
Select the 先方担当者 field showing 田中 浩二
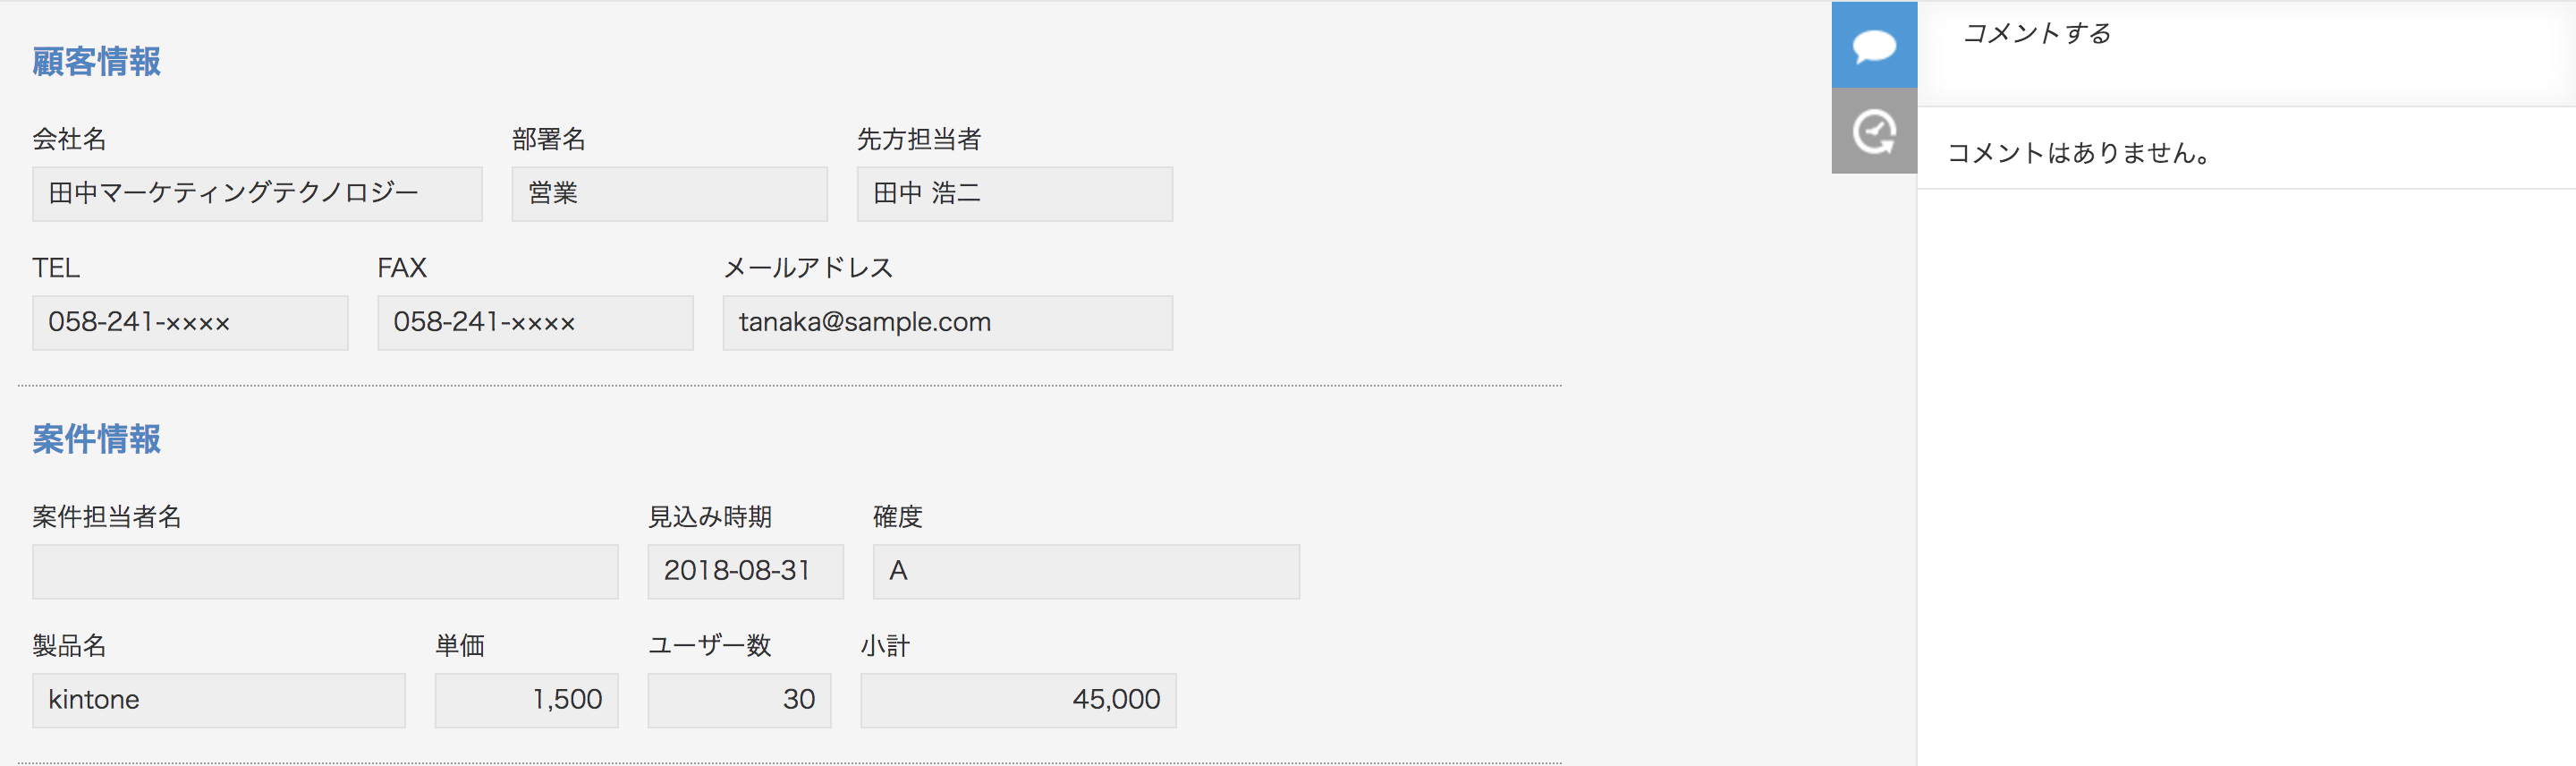tap(1014, 194)
